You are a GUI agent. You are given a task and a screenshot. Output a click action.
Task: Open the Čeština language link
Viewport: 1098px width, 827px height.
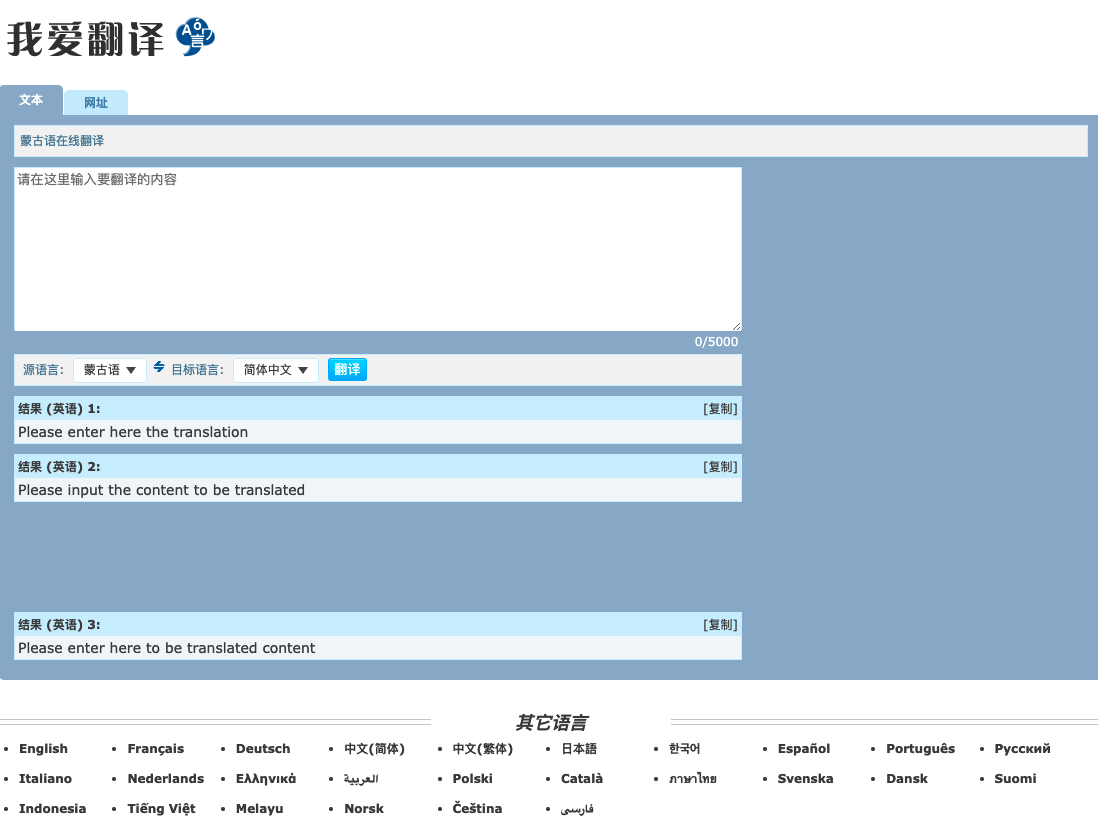[x=477, y=809]
